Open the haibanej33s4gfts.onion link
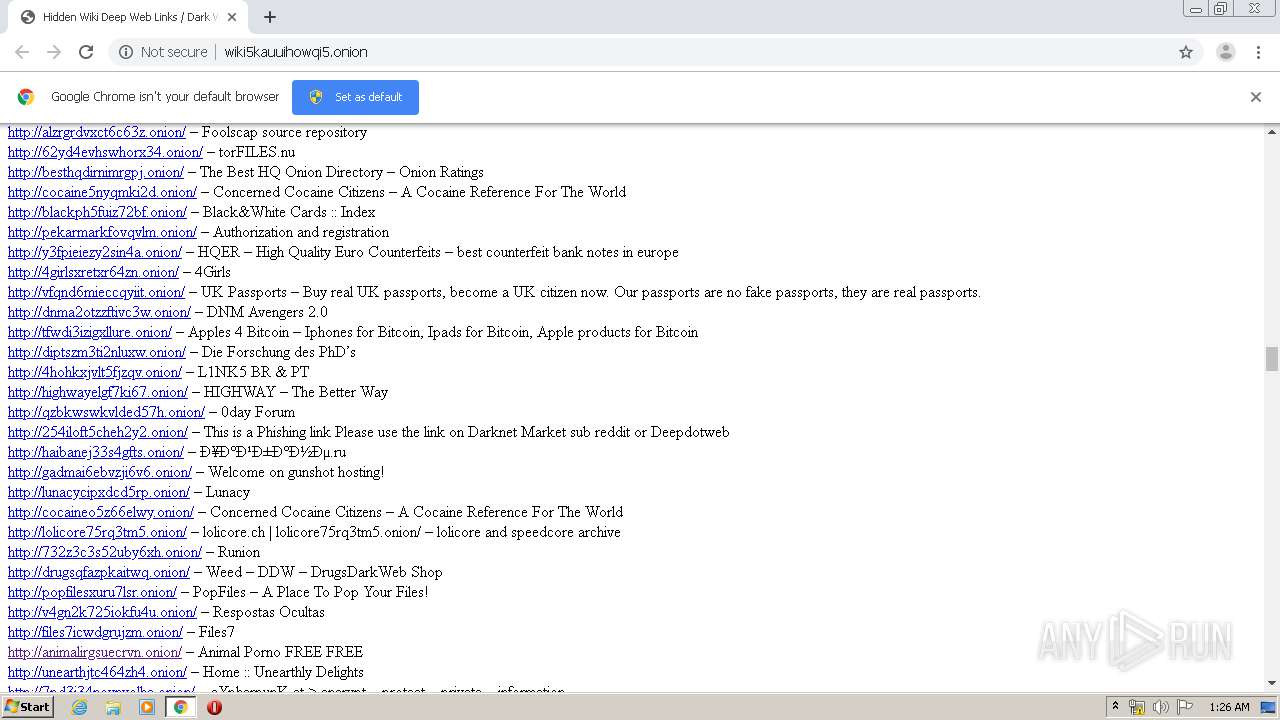The height and width of the screenshot is (720, 1280). click(x=96, y=452)
